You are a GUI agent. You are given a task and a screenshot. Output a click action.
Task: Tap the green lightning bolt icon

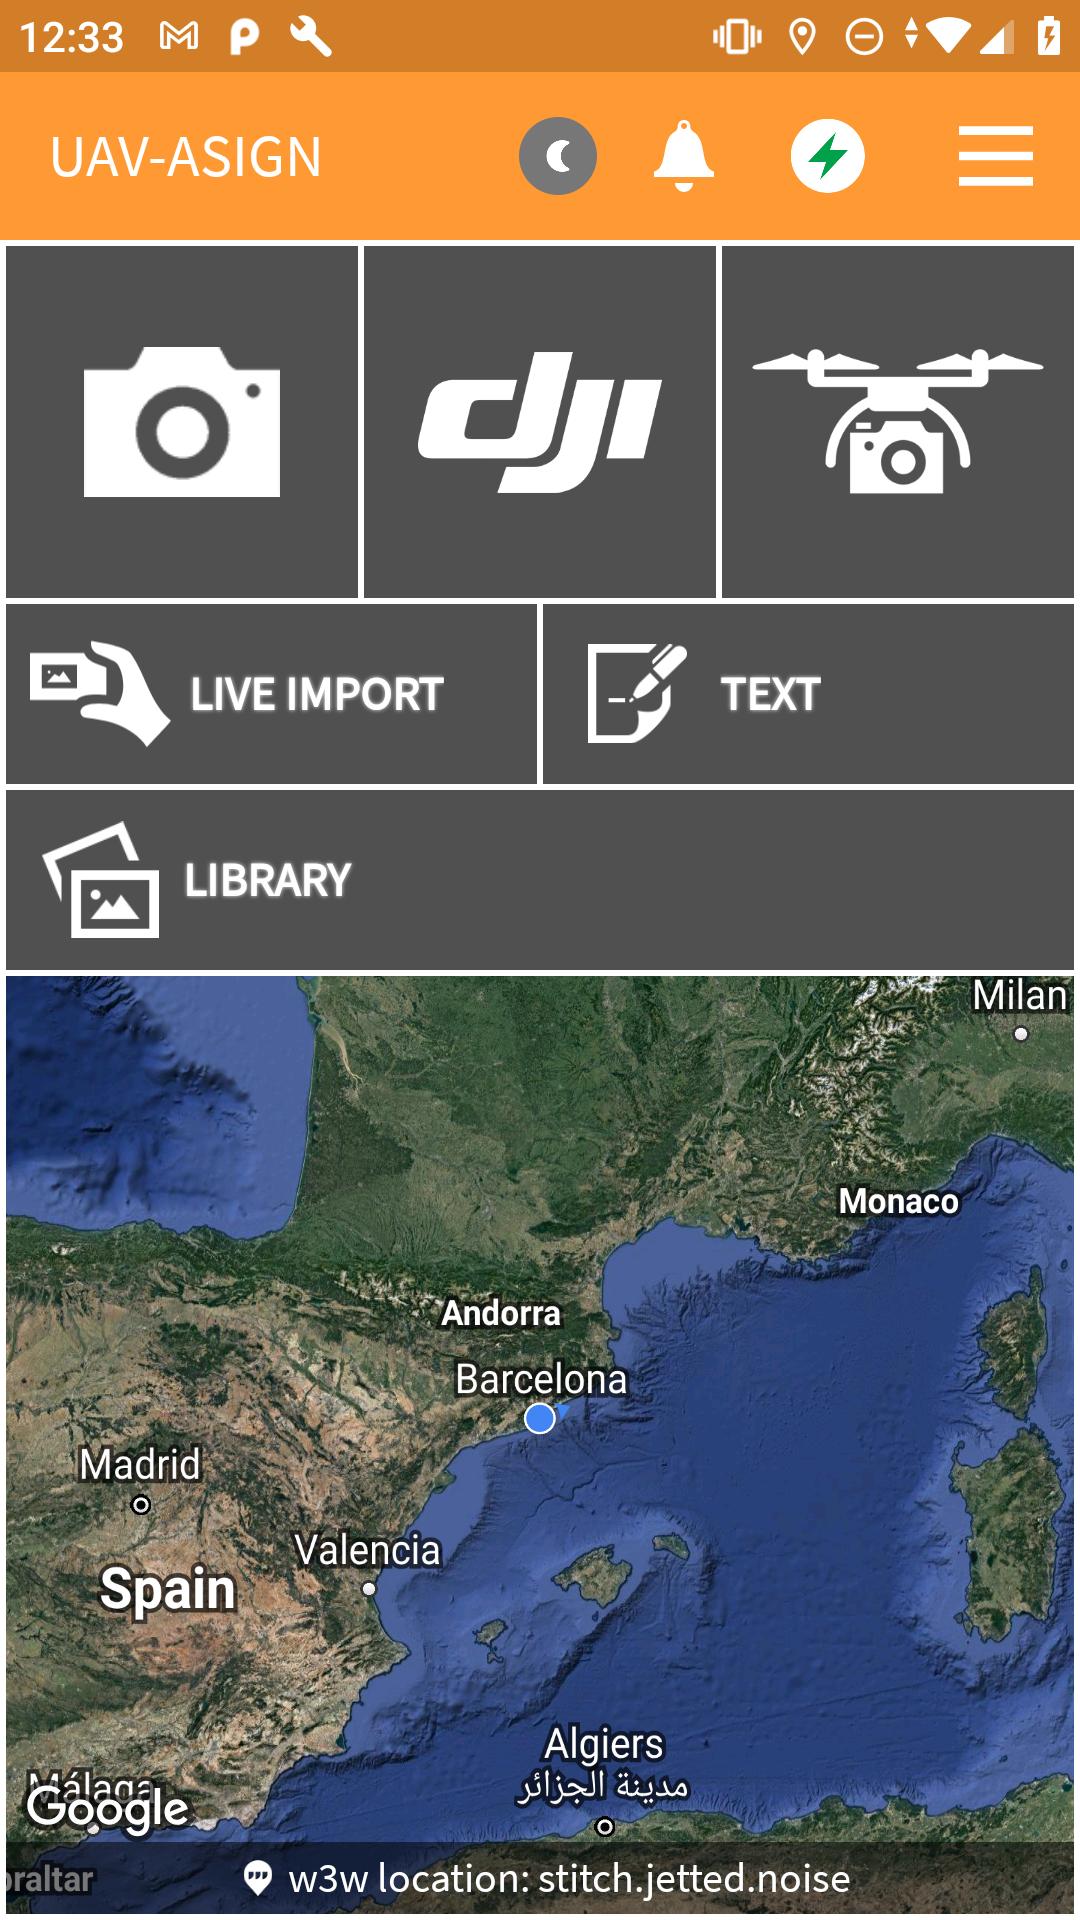[828, 156]
